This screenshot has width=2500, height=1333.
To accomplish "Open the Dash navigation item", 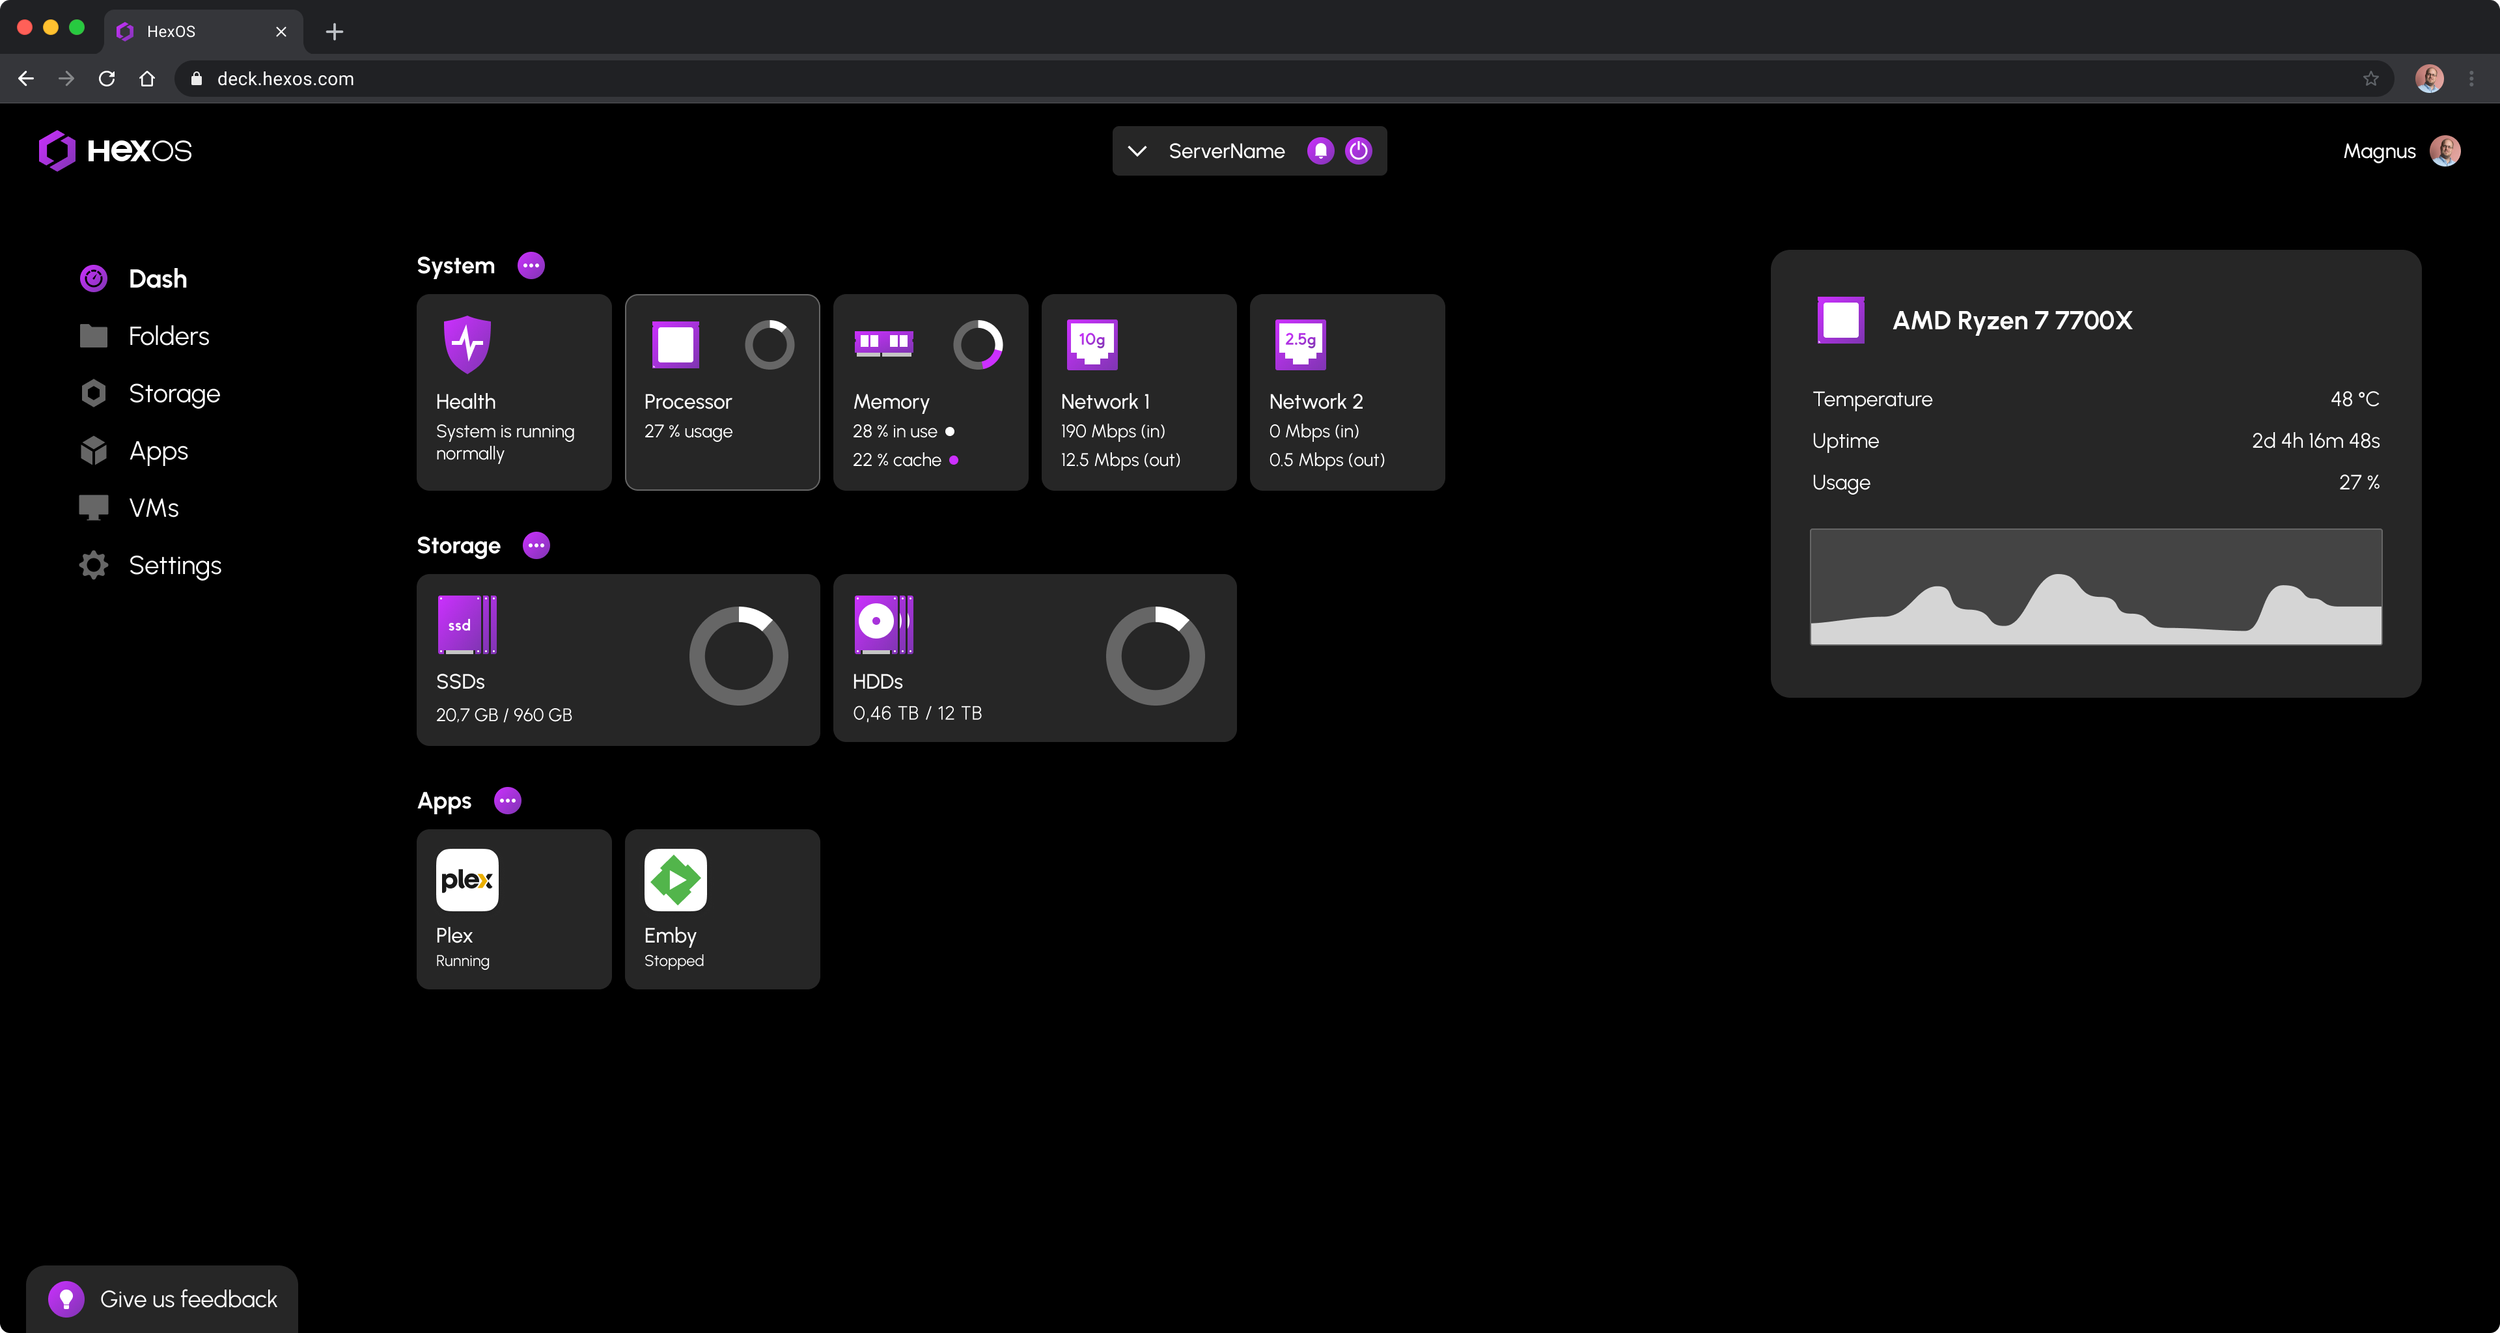I will pyautogui.click(x=157, y=278).
